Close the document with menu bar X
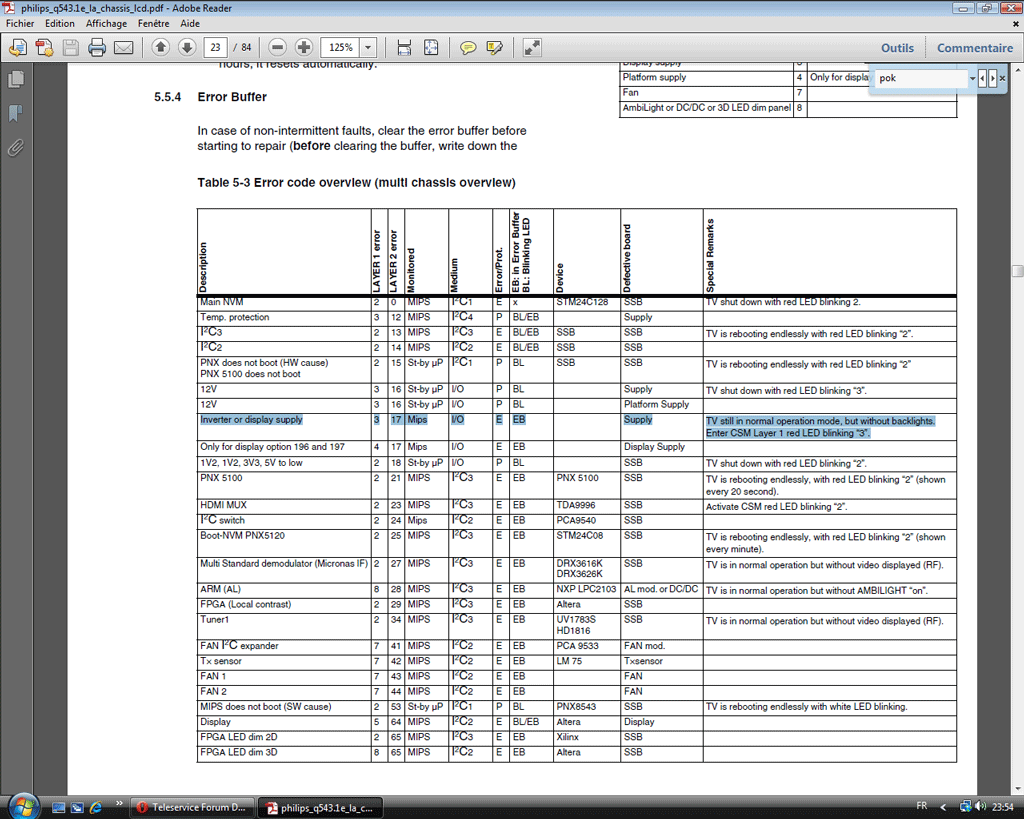The height and width of the screenshot is (819, 1024). click(1016, 24)
